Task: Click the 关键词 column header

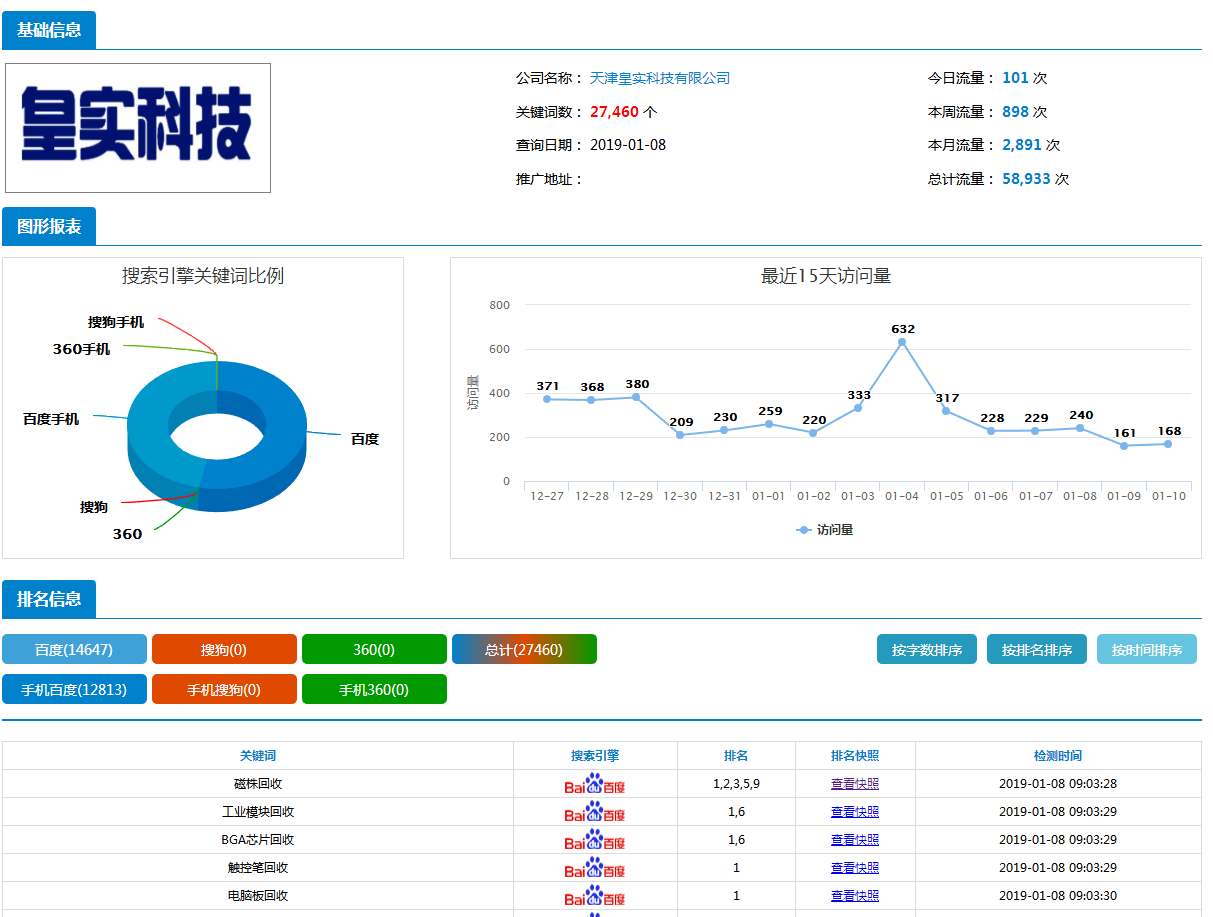Action: pyautogui.click(x=258, y=756)
